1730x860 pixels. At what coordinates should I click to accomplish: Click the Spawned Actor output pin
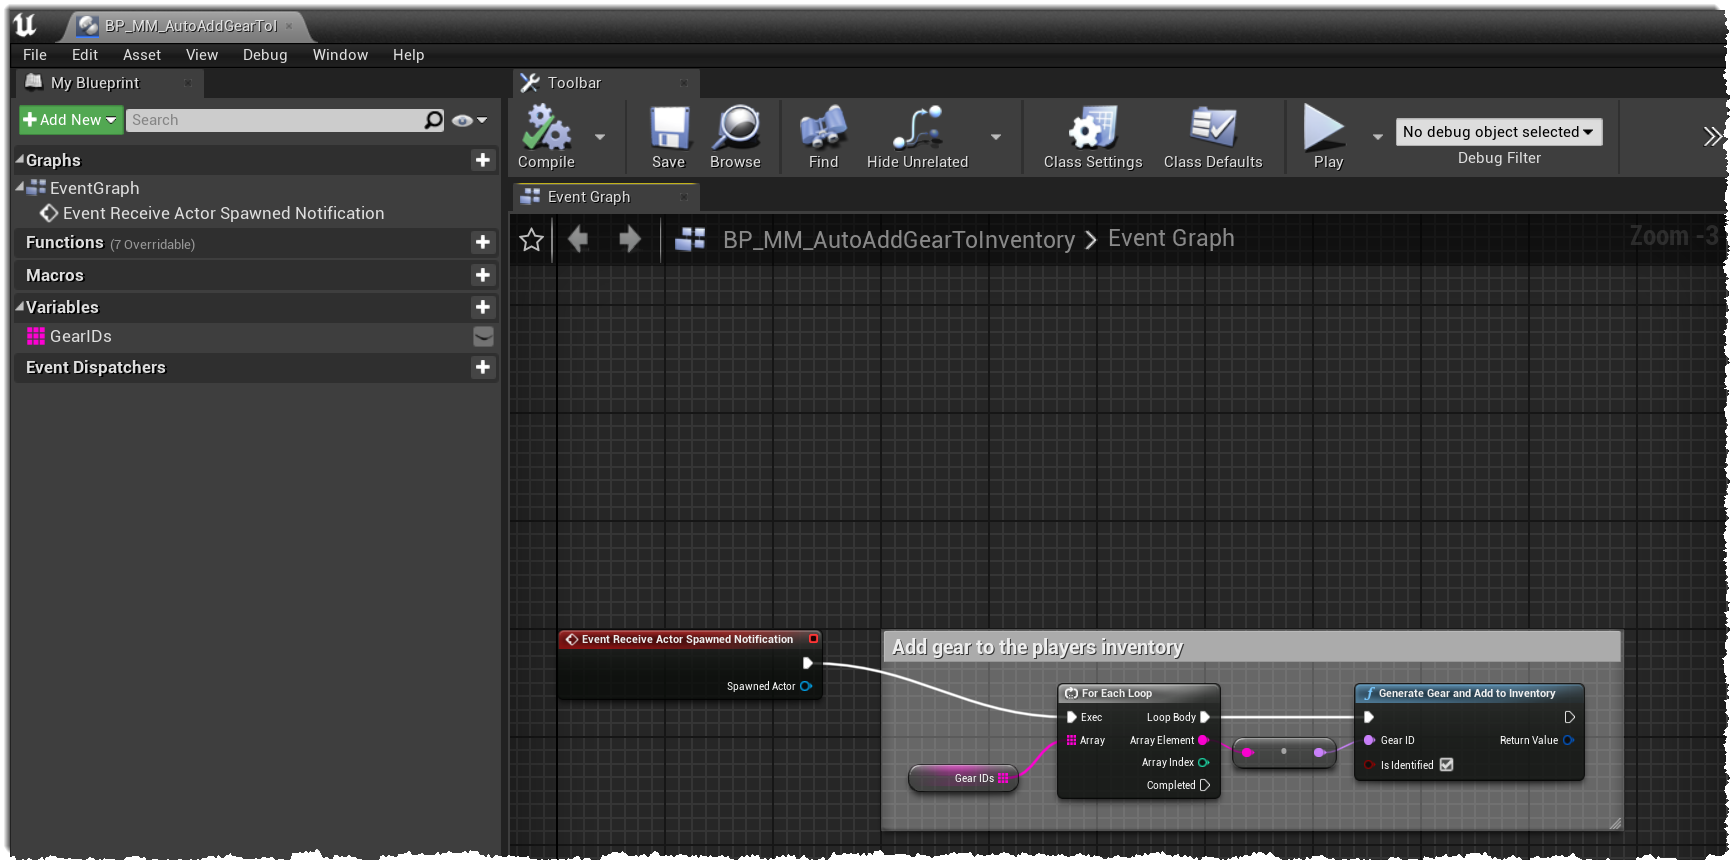806,686
